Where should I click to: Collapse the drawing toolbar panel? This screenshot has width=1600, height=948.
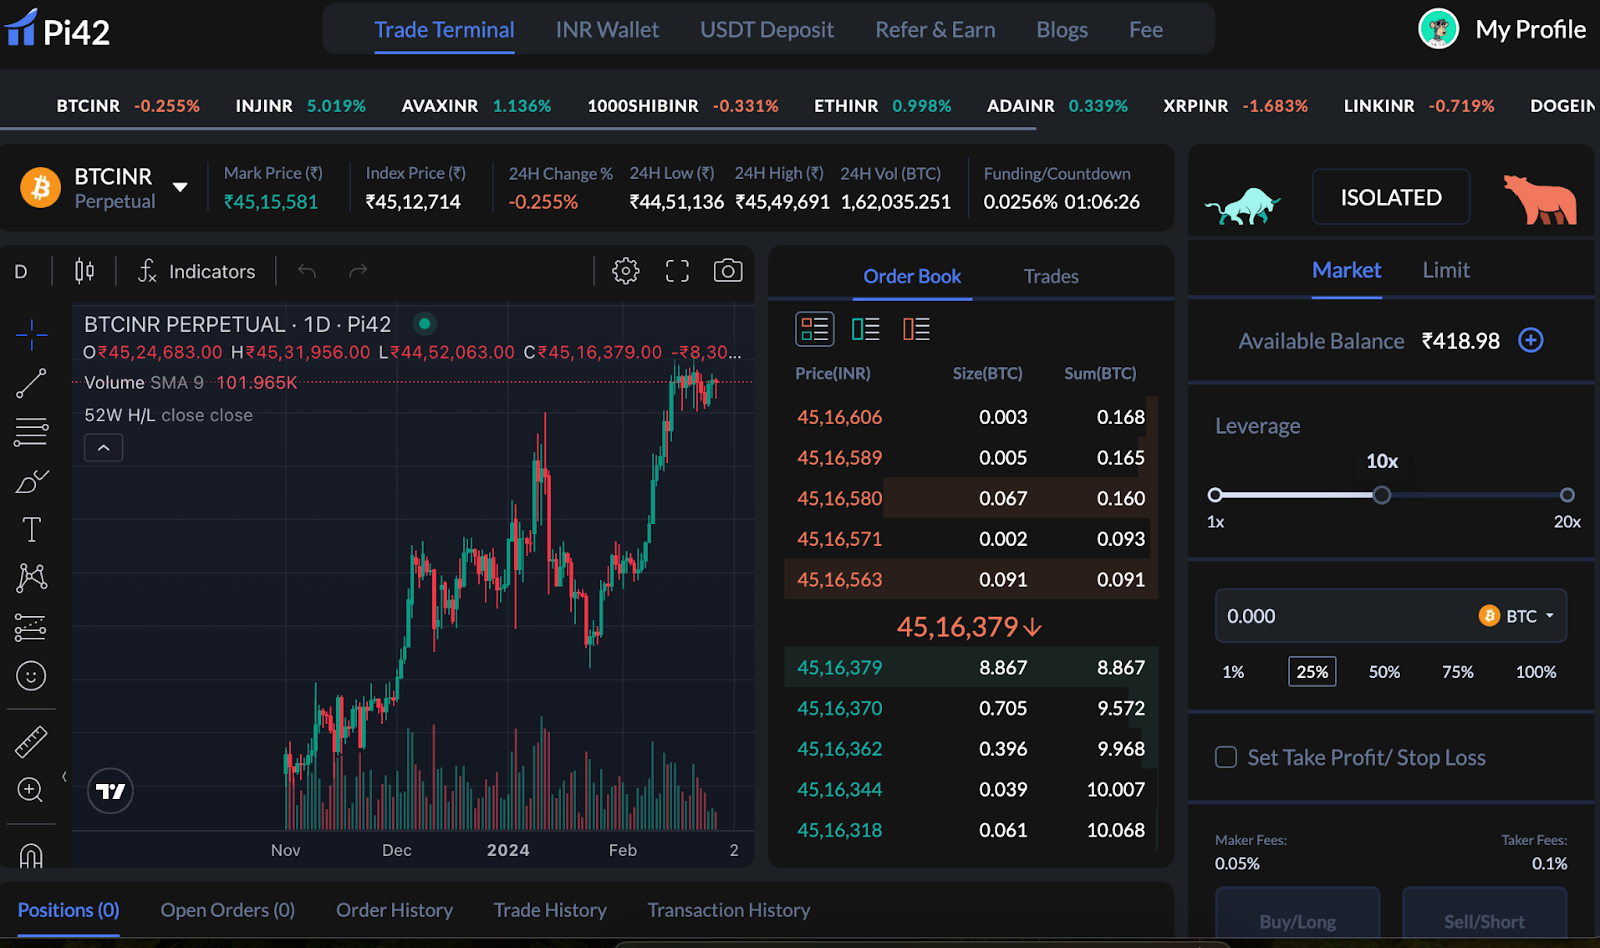(x=64, y=776)
